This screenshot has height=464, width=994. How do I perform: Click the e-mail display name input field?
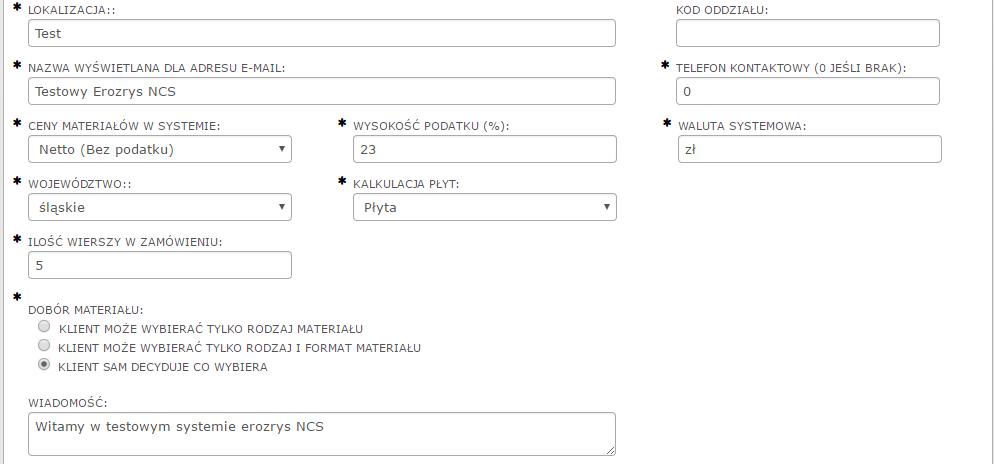(x=322, y=91)
